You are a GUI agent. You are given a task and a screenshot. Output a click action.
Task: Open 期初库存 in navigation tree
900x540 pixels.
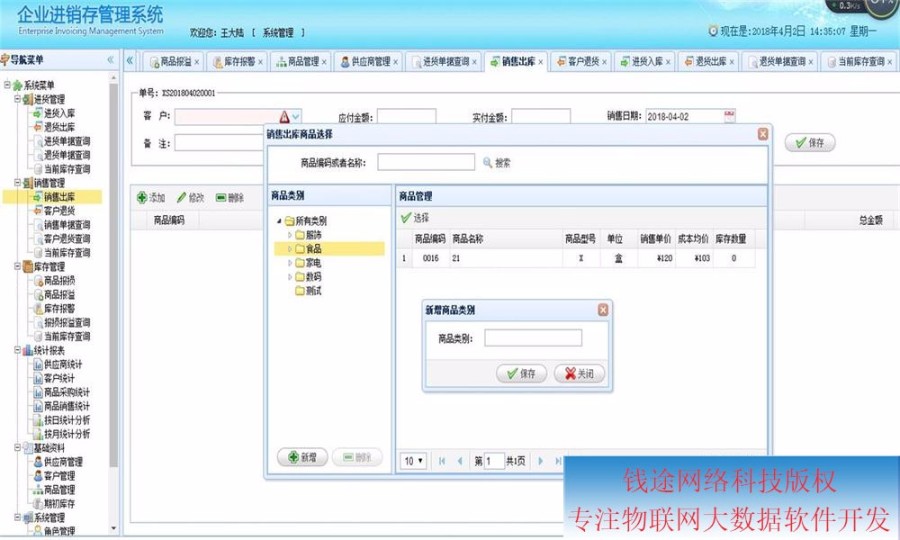point(59,503)
